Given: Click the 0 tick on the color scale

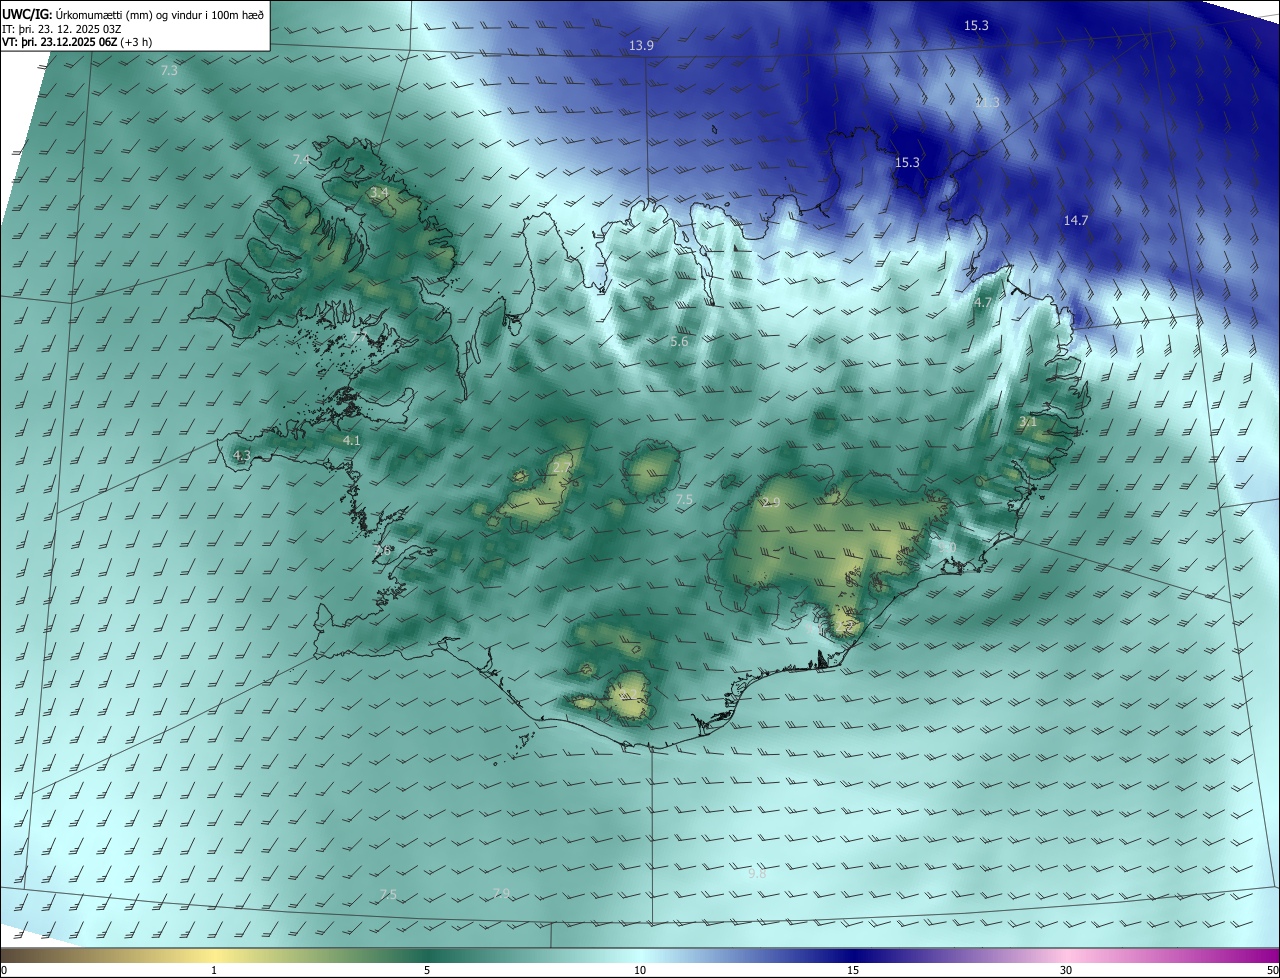Looking at the screenshot, I should pyautogui.click(x=4, y=970).
